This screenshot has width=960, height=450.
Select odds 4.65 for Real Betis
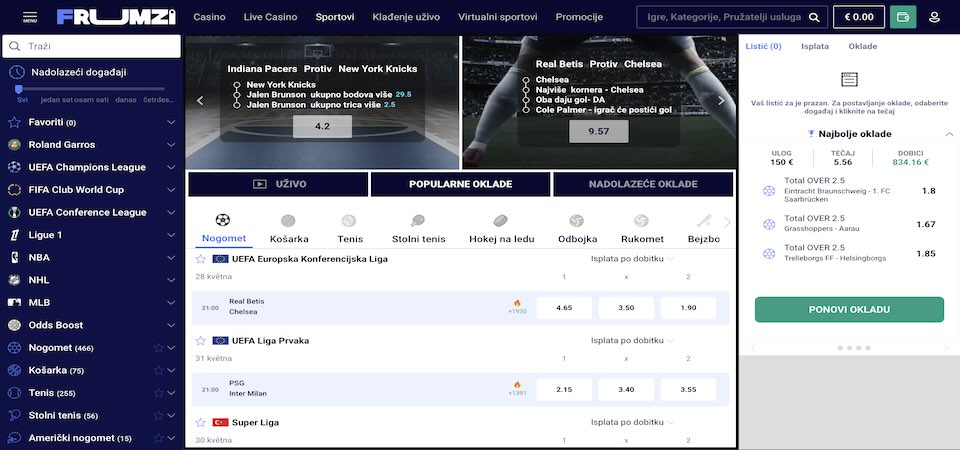tap(564, 308)
